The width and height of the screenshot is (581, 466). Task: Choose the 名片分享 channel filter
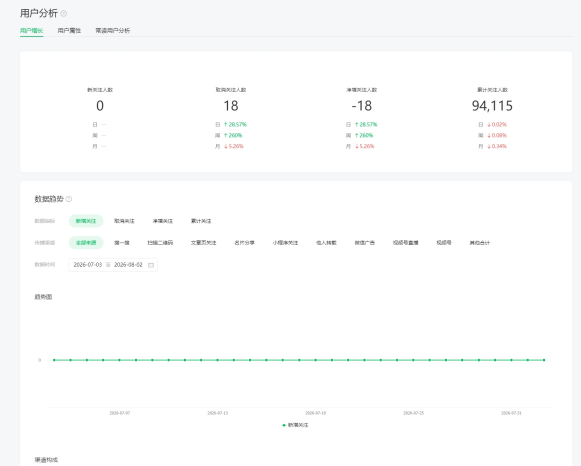(x=245, y=243)
